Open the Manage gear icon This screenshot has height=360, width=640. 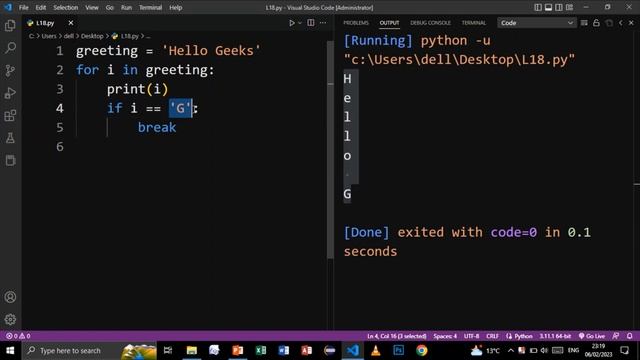tap(10, 319)
